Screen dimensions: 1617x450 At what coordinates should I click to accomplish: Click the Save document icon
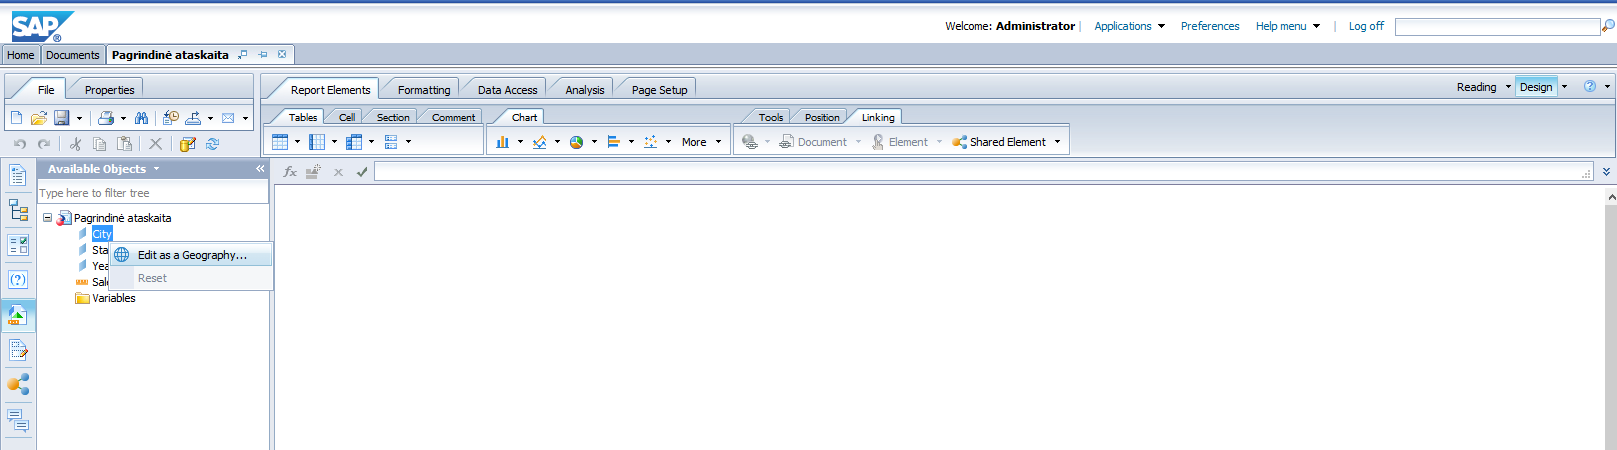(61, 118)
